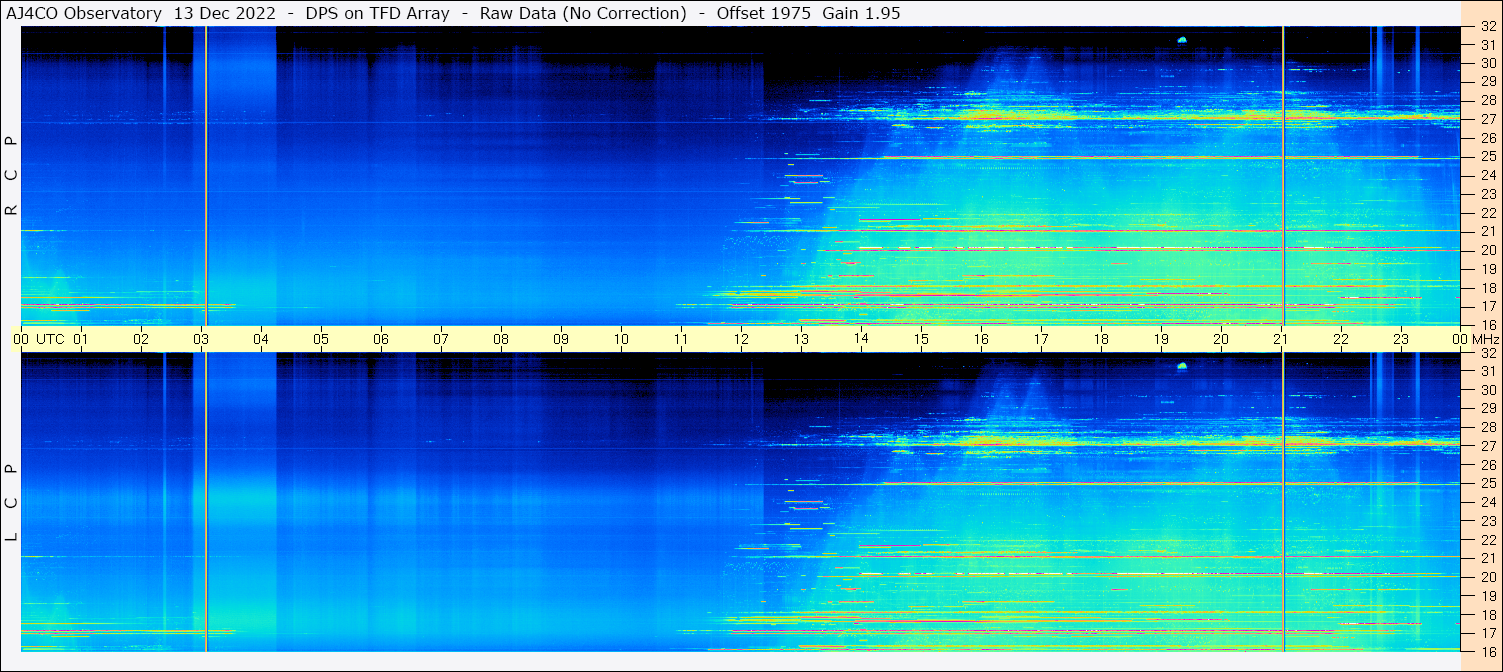Screen dimensions: 1503x672
Task: Click the 18 hour label on time axis
Action: click(x=1101, y=339)
